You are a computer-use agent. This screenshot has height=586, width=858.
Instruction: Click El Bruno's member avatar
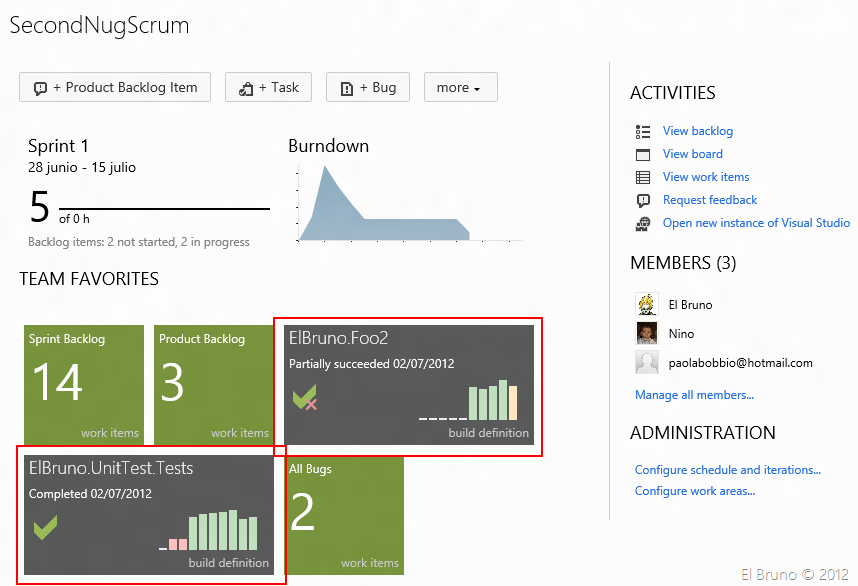point(647,304)
